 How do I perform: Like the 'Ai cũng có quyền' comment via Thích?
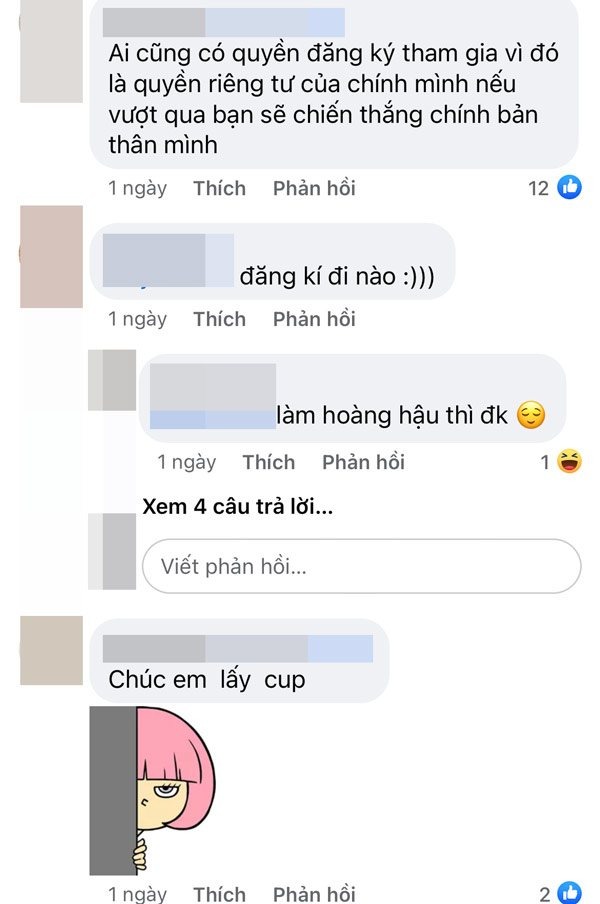click(220, 188)
